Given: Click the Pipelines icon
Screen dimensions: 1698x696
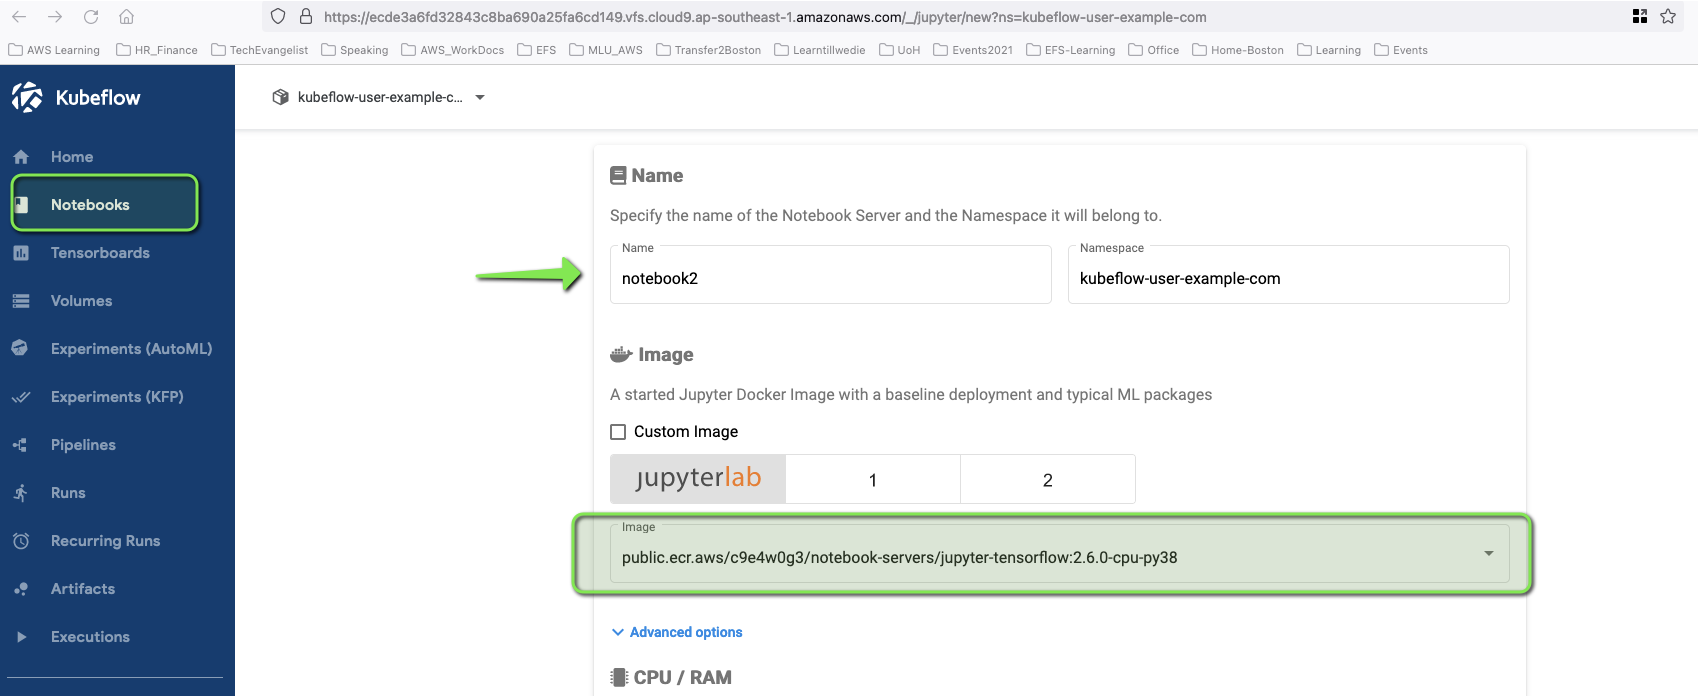Looking at the screenshot, I should coord(20,445).
